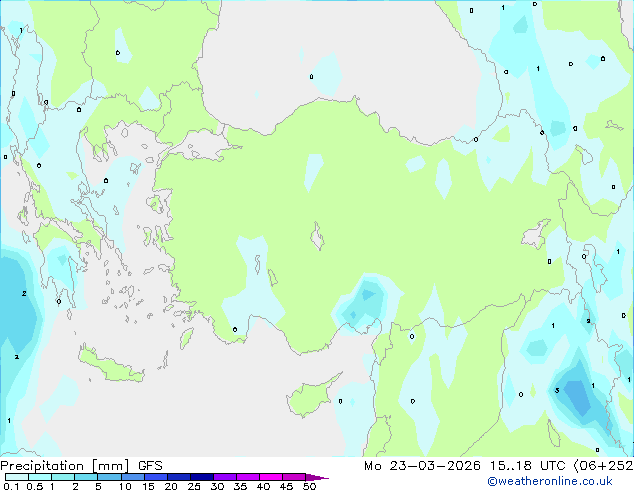Click the 2–5 mm legend swatch
This screenshot has height=490, width=634.
click(x=86, y=477)
